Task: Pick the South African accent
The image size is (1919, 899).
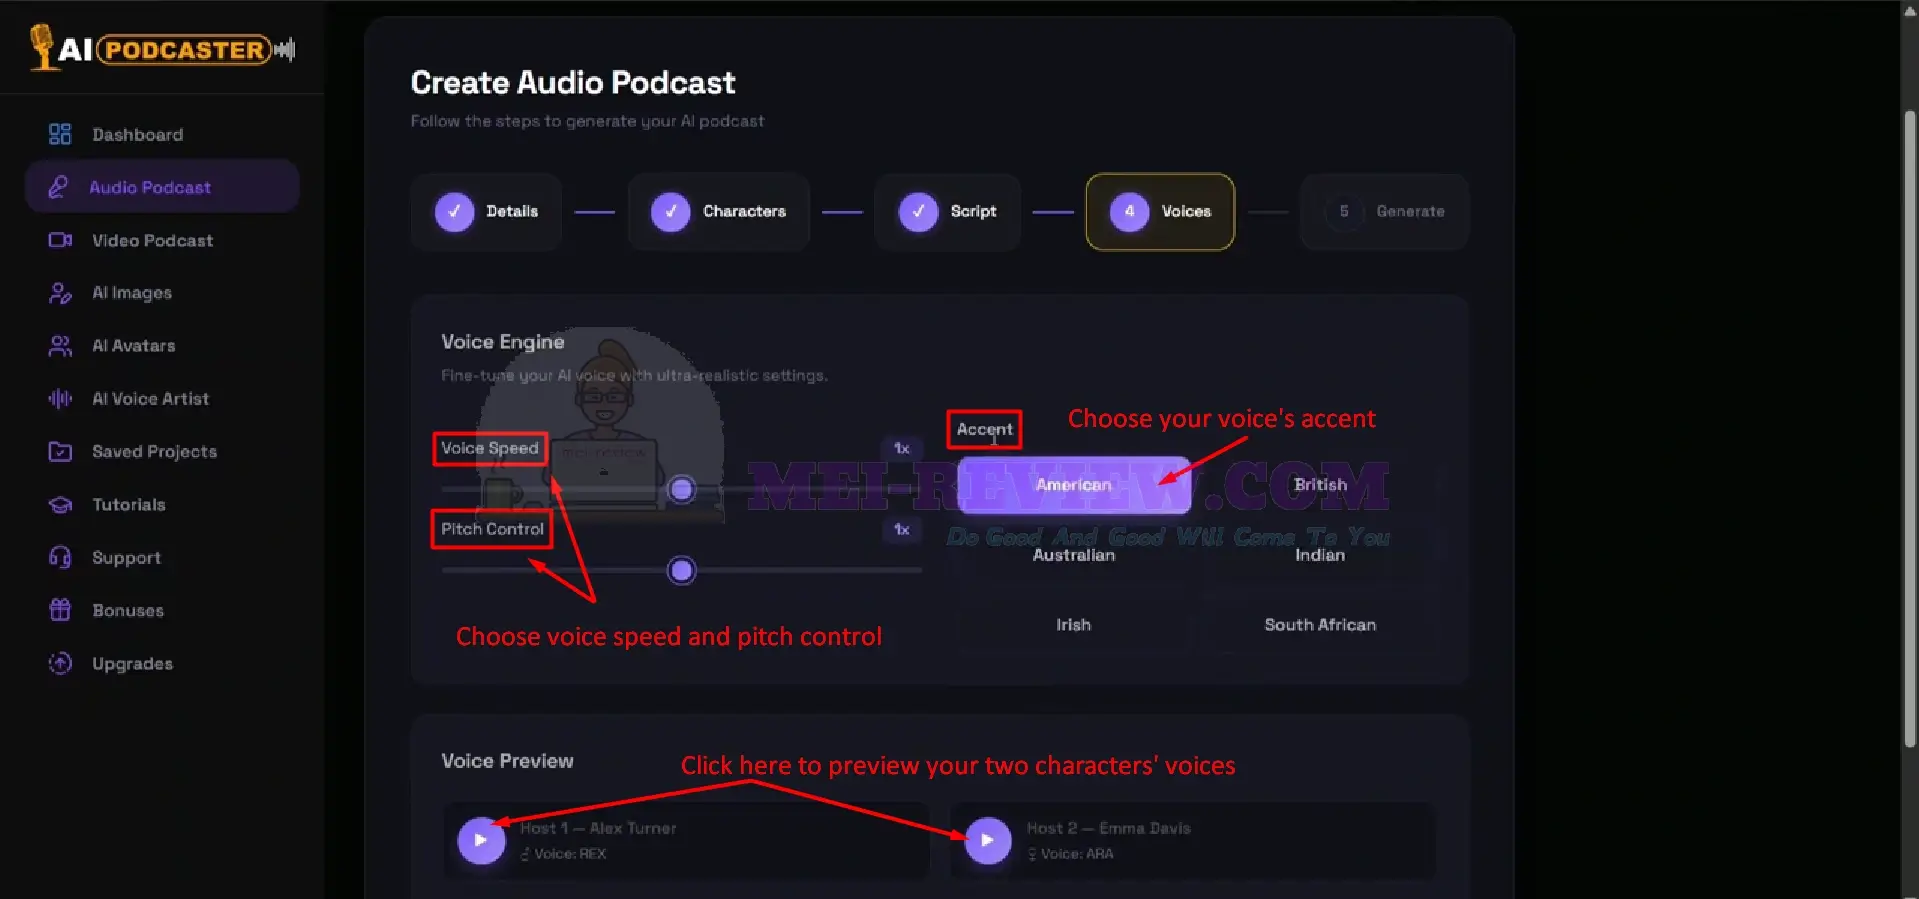Action: (x=1320, y=625)
